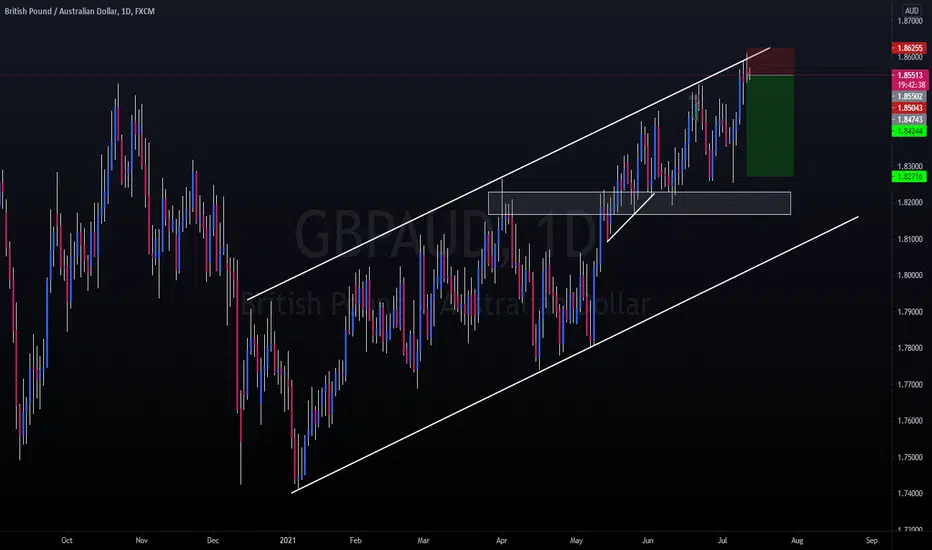The height and width of the screenshot is (550, 932).
Task: Click the Jun label on time axis
Action: (x=647, y=540)
